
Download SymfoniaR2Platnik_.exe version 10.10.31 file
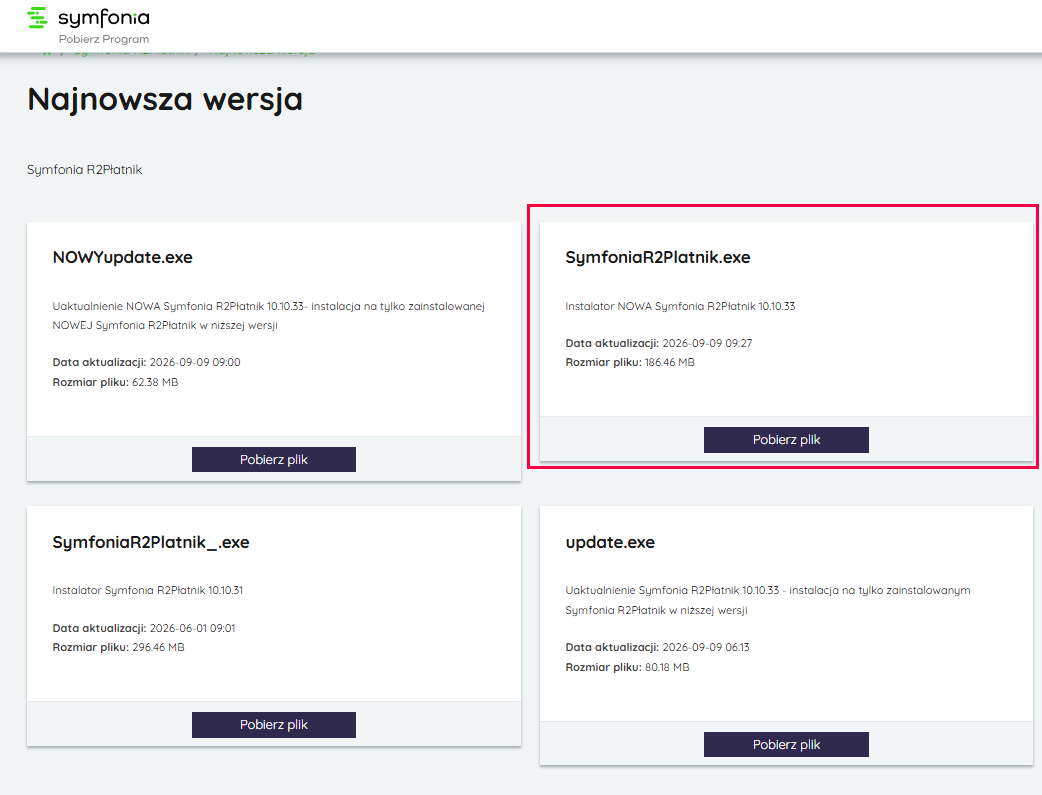click(274, 725)
